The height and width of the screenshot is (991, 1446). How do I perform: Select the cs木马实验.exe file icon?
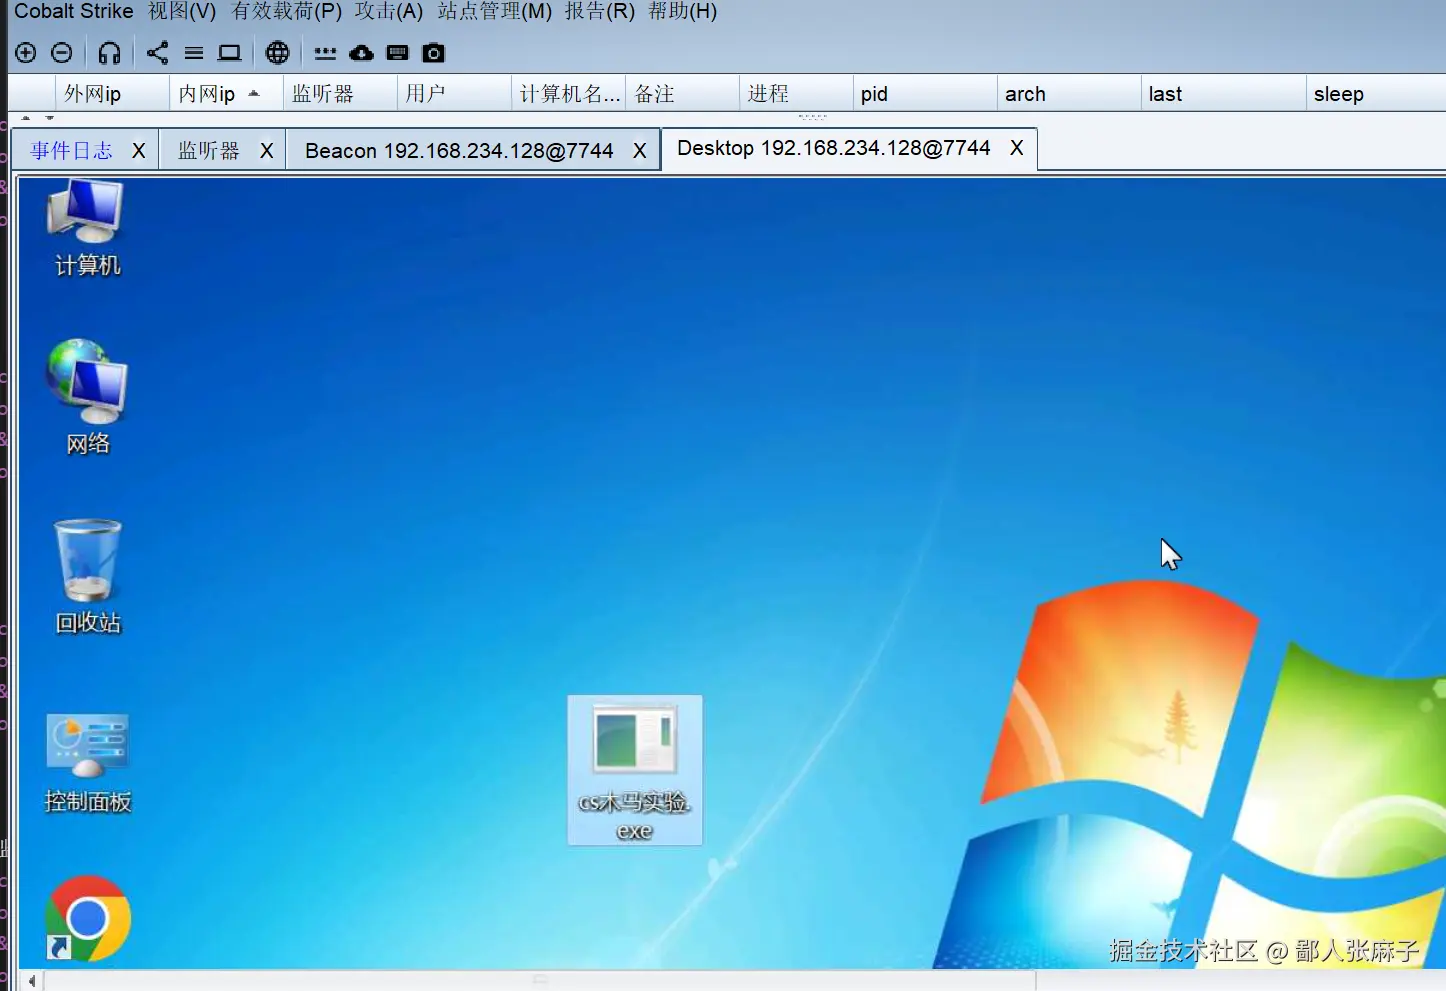tap(635, 770)
